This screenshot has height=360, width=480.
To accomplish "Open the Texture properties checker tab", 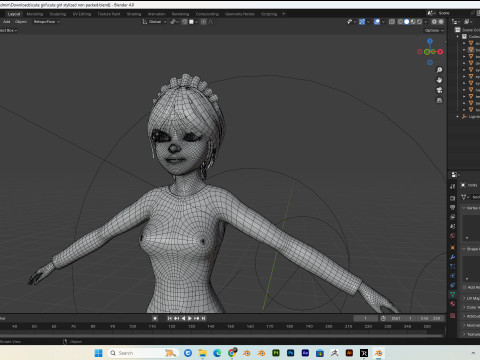I will click(x=452, y=315).
